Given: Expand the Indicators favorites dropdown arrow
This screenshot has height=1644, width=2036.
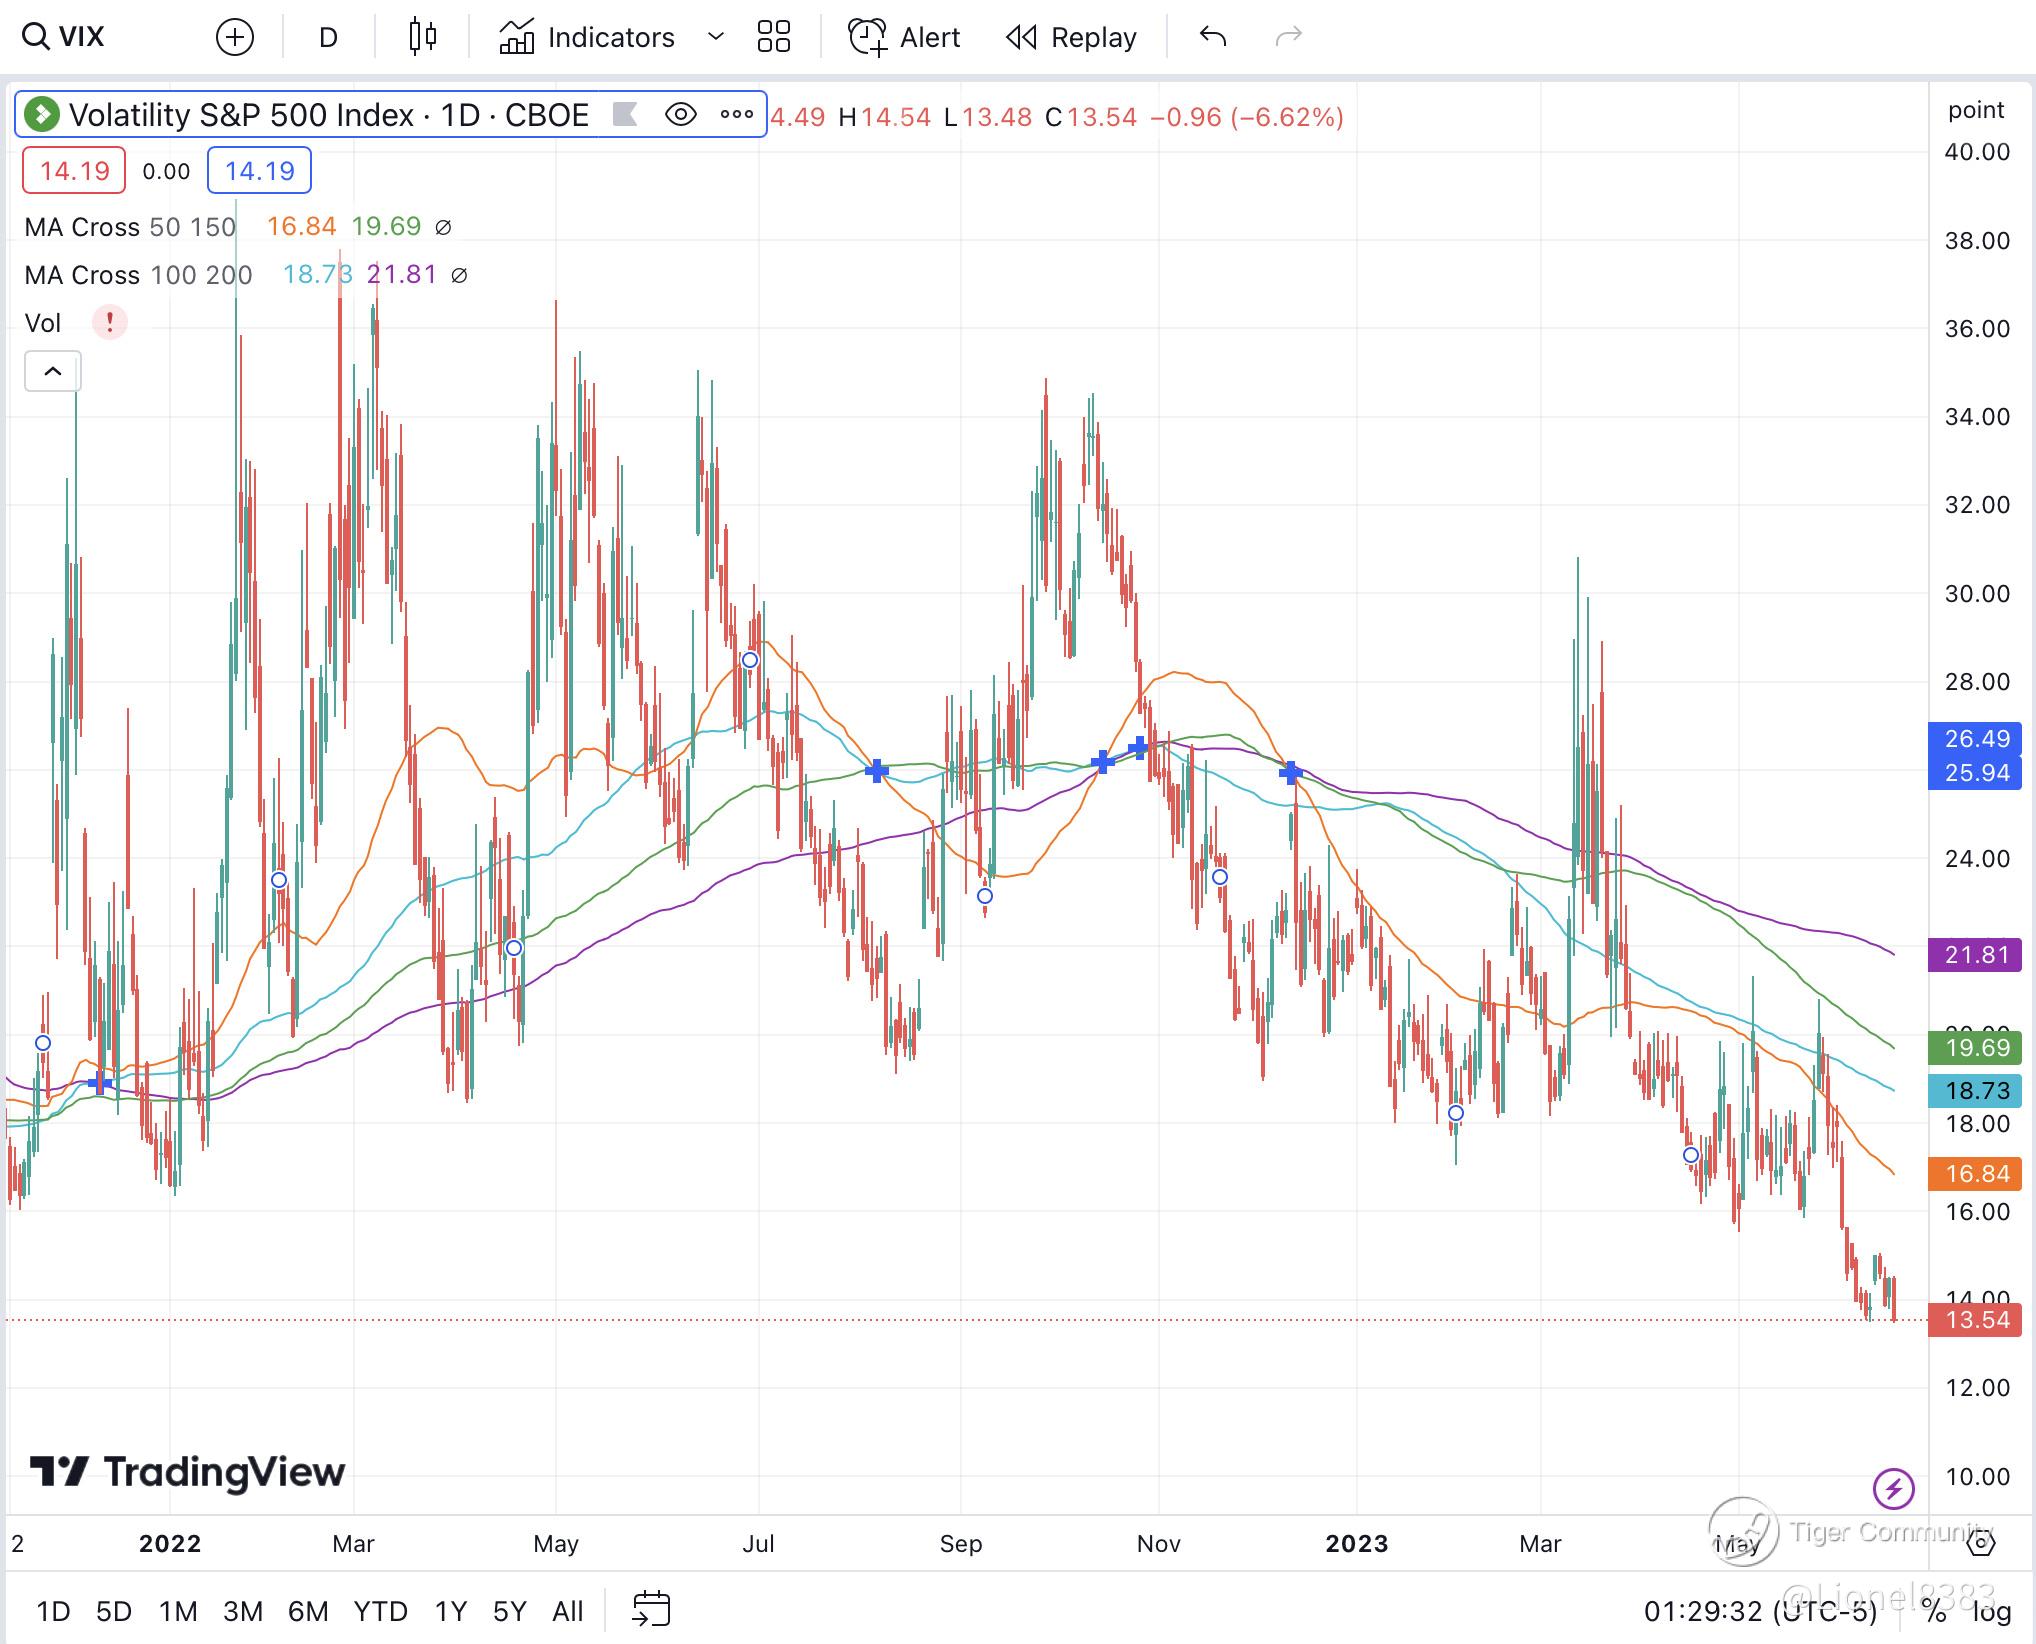Looking at the screenshot, I should (716, 38).
